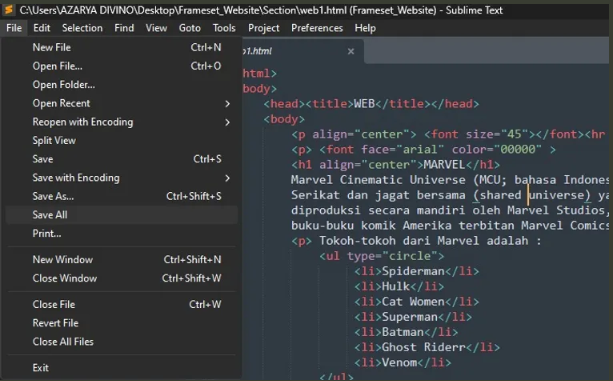This screenshot has width=613, height=381.
Task: Click the MARVEL heading text in code
Action: click(x=444, y=165)
